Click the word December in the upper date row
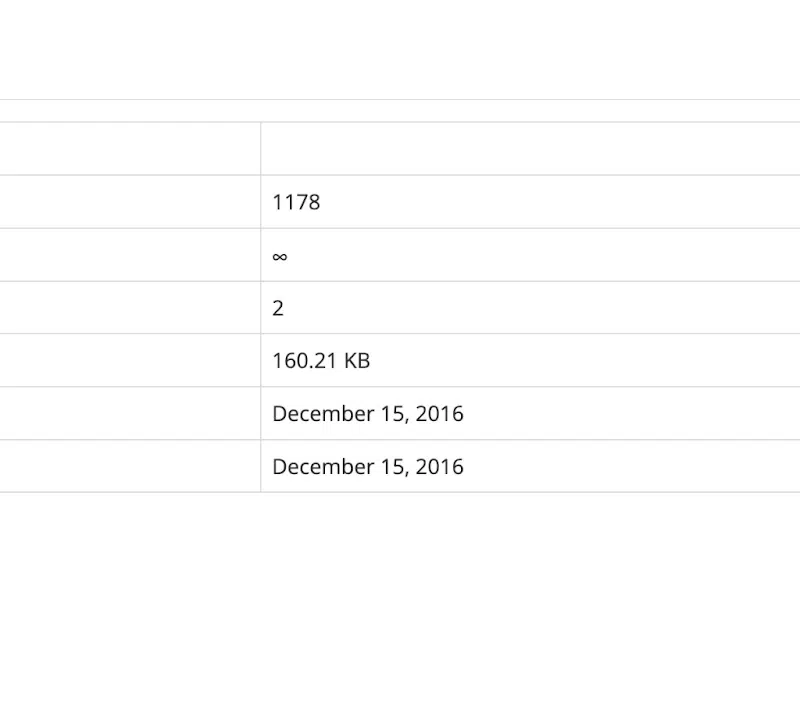Screen dimensions: 800x728 pos(321,414)
